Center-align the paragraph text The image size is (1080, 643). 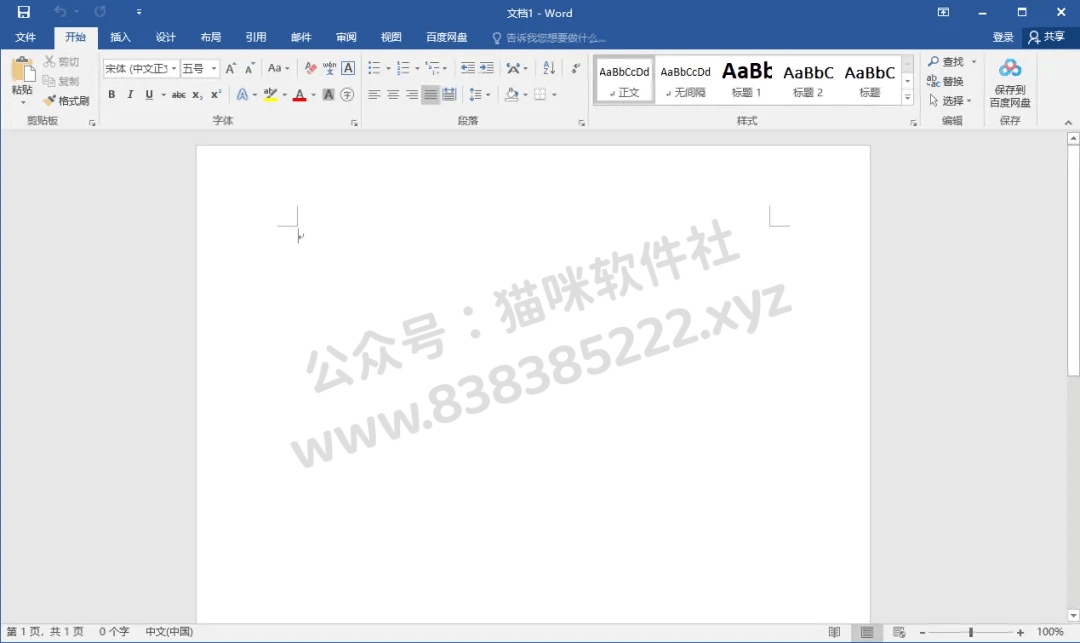[x=393, y=94]
